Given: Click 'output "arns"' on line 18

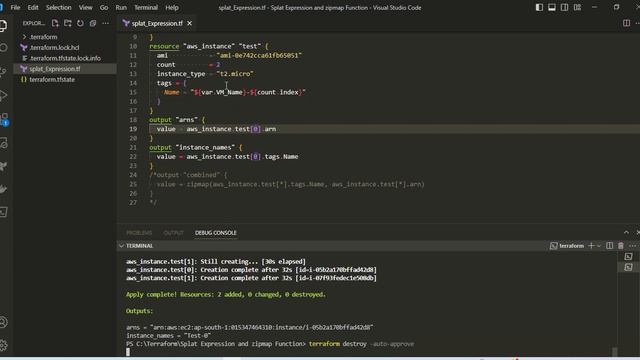Looking at the screenshot, I should [x=173, y=120].
